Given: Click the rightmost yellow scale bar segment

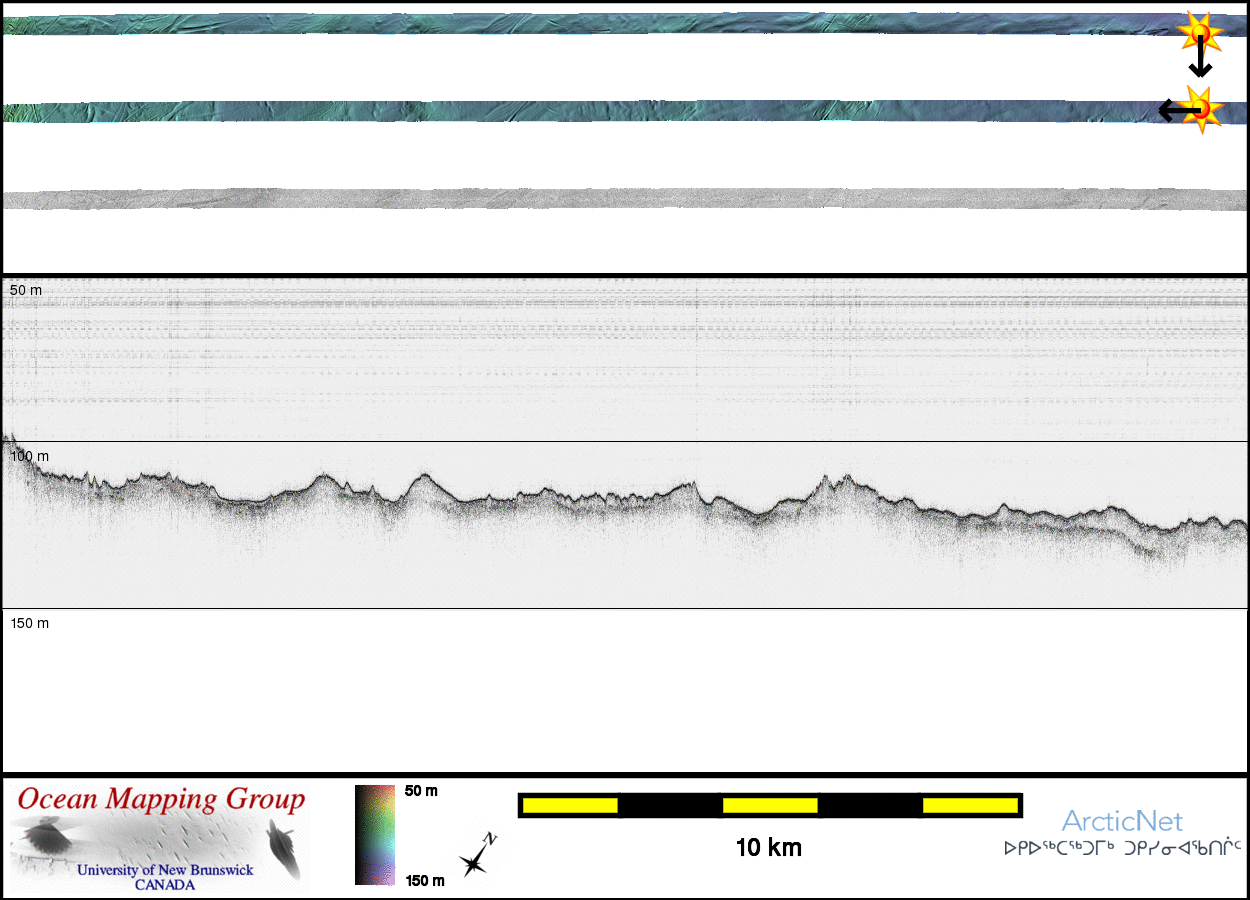Looking at the screenshot, I should pos(969,805).
